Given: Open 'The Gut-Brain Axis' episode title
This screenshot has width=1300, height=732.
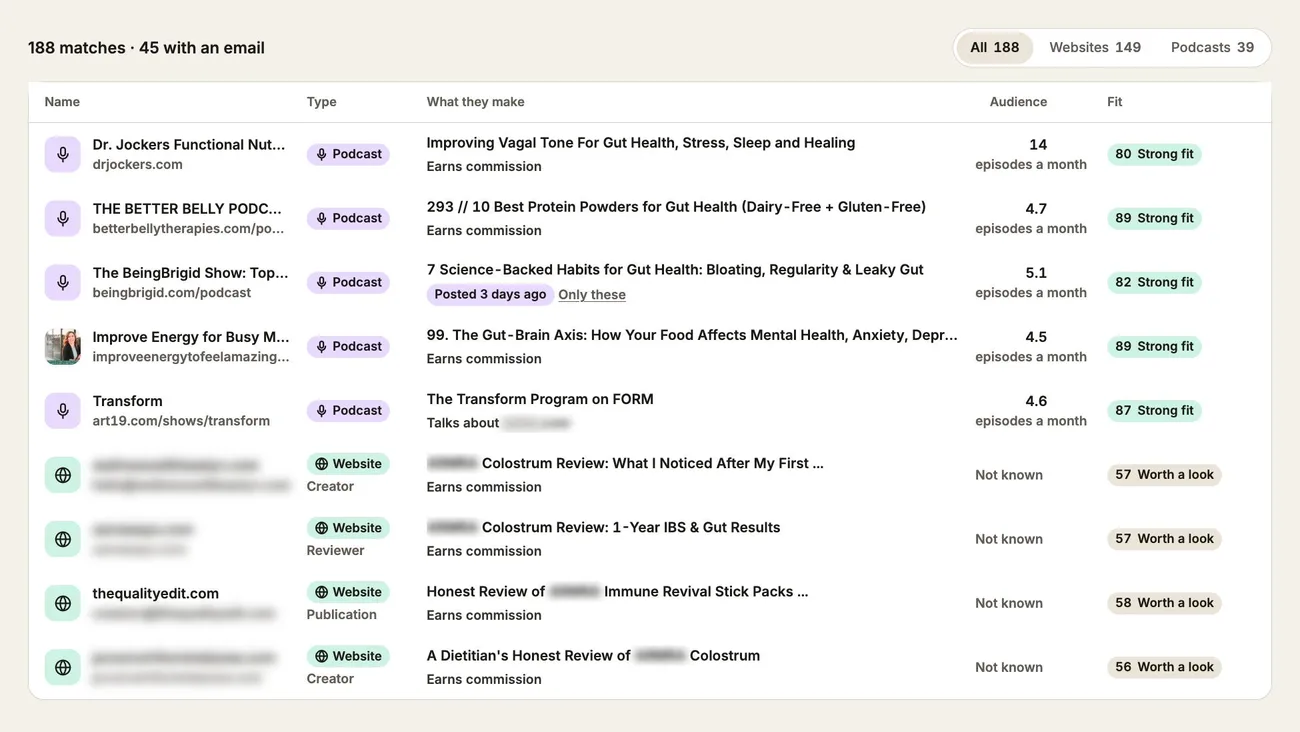Looking at the screenshot, I should [692, 335].
